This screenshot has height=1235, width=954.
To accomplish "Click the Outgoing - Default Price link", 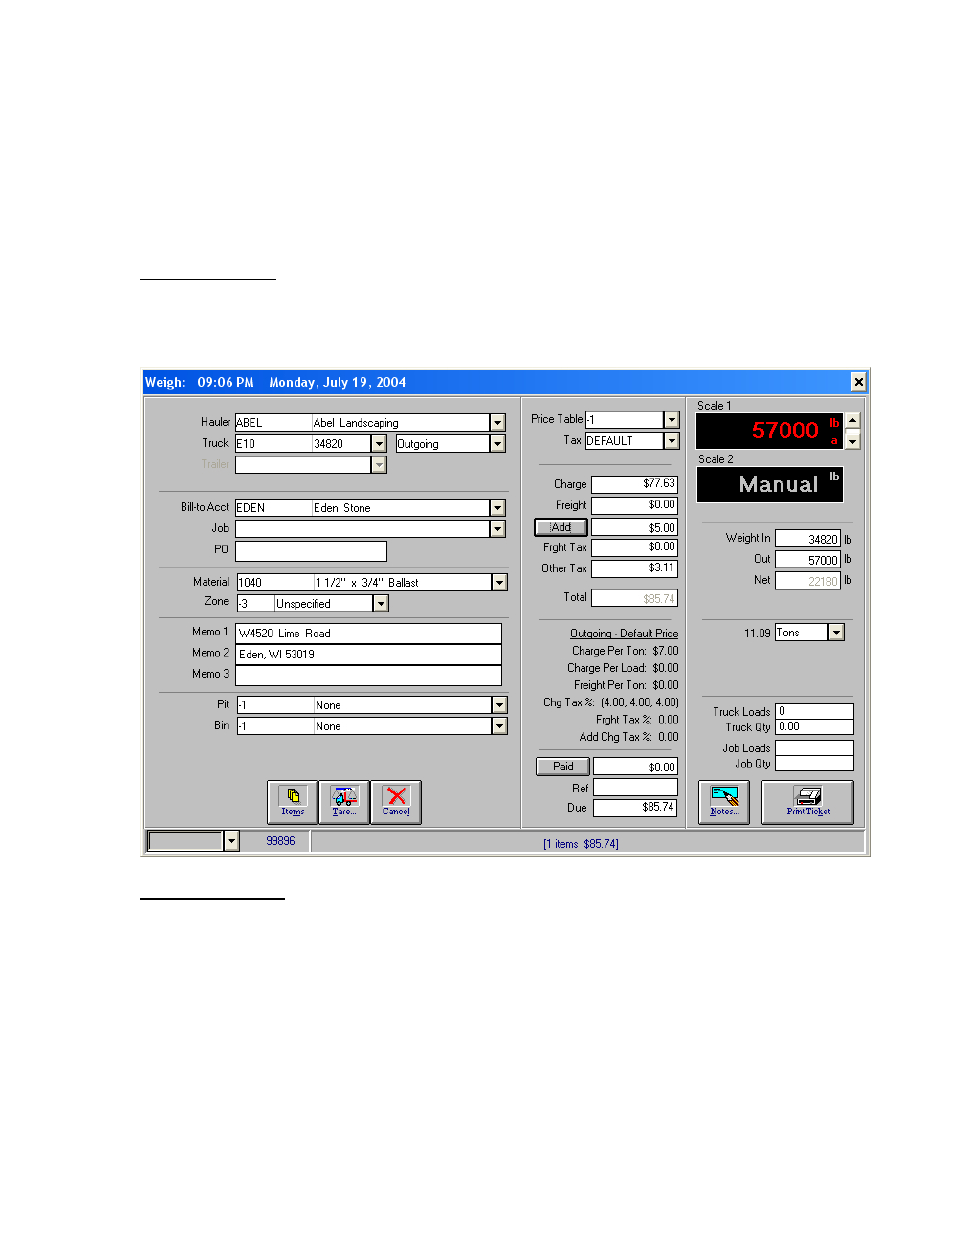I will click(624, 633).
